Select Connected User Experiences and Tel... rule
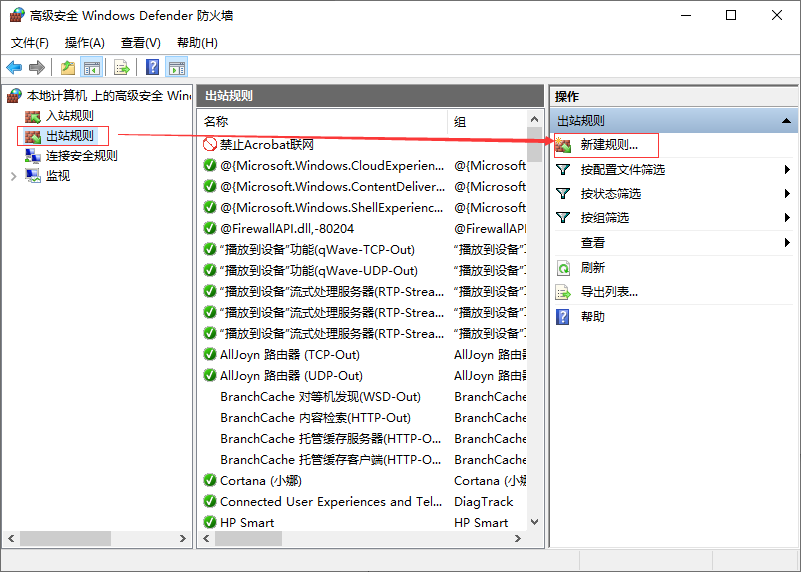 pyautogui.click(x=331, y=502)
